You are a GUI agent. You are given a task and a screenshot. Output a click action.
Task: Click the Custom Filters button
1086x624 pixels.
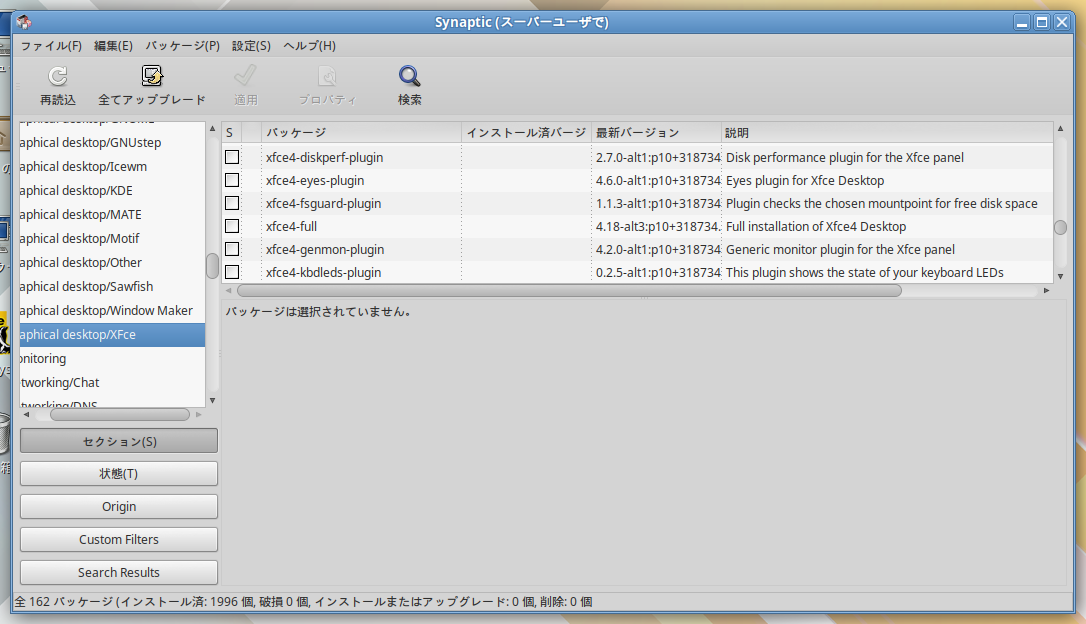[x=118, y=540]
